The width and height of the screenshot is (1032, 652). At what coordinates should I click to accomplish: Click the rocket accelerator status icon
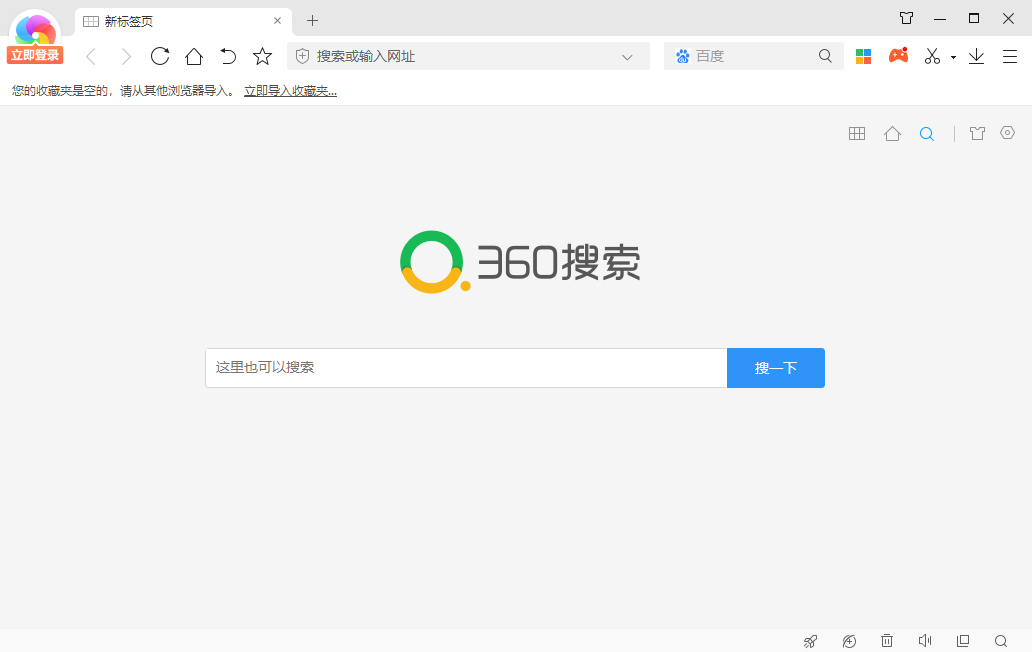click(x=810, y=641)
